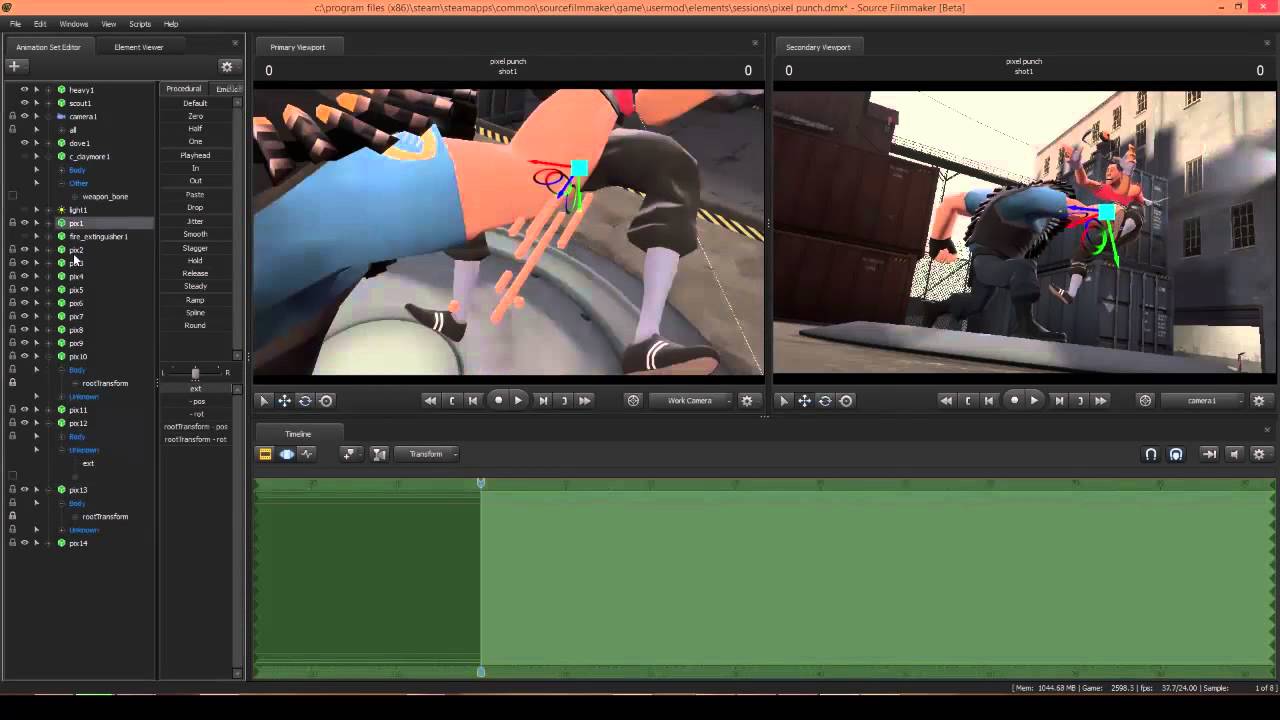The height and width of the screenshot is (720, 1280).
Task: Switch timeline to Graph Editor mode
Action: (307, 454)
